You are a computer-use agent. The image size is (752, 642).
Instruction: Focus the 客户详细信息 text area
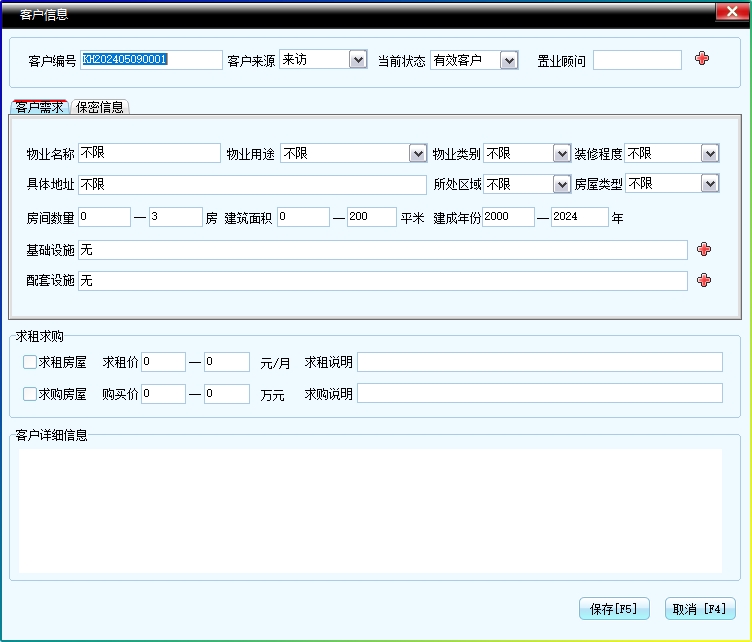(370, 510)
